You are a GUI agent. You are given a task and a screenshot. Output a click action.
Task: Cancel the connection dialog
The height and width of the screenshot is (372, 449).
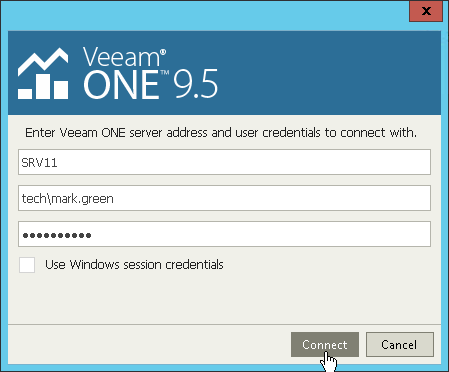[400, 344]
